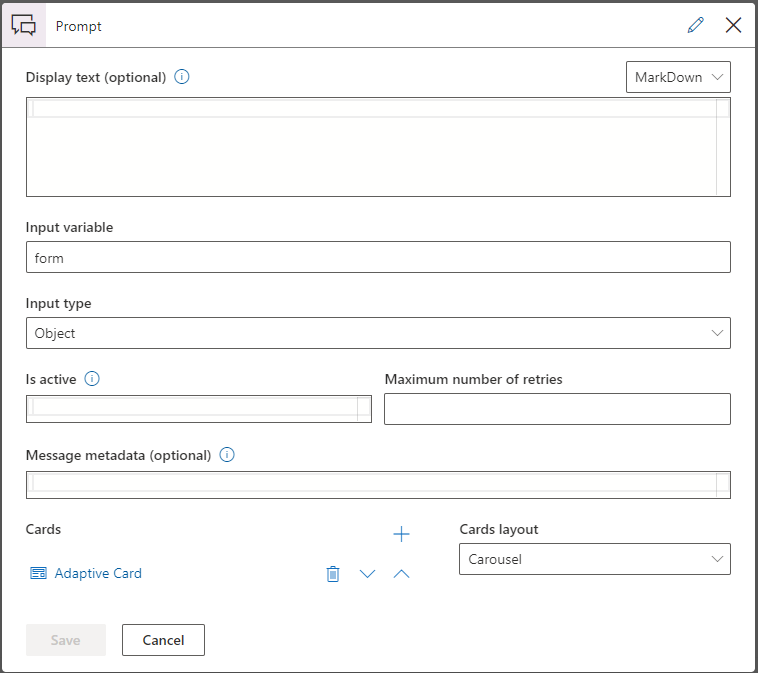The height and width of the screenshot is (673, 758).
Task: Click the Adaptive Card type icon
Action: pos(38,574)
